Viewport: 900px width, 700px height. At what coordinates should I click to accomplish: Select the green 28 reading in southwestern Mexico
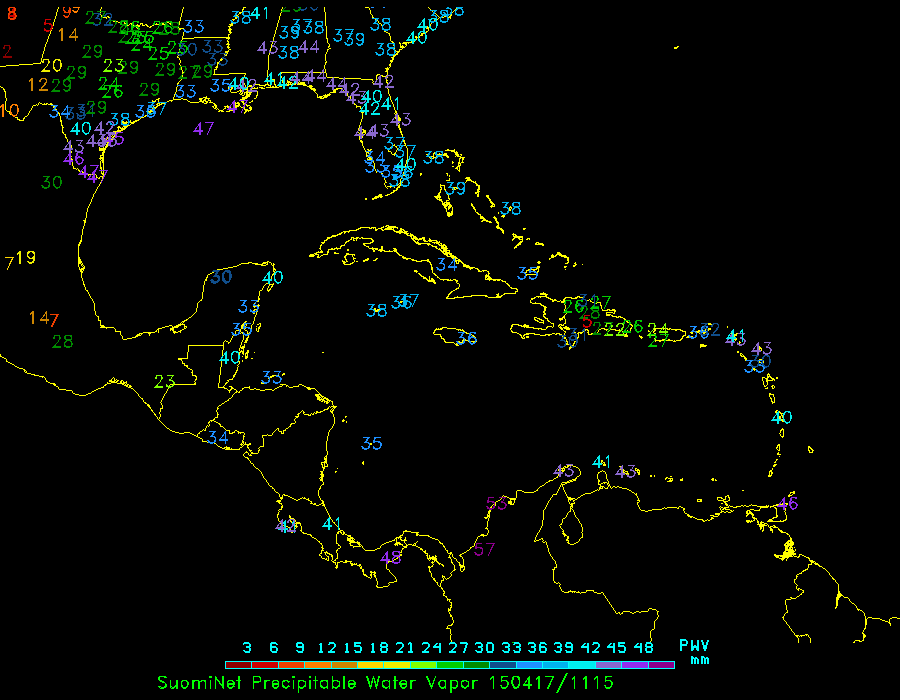62,341
